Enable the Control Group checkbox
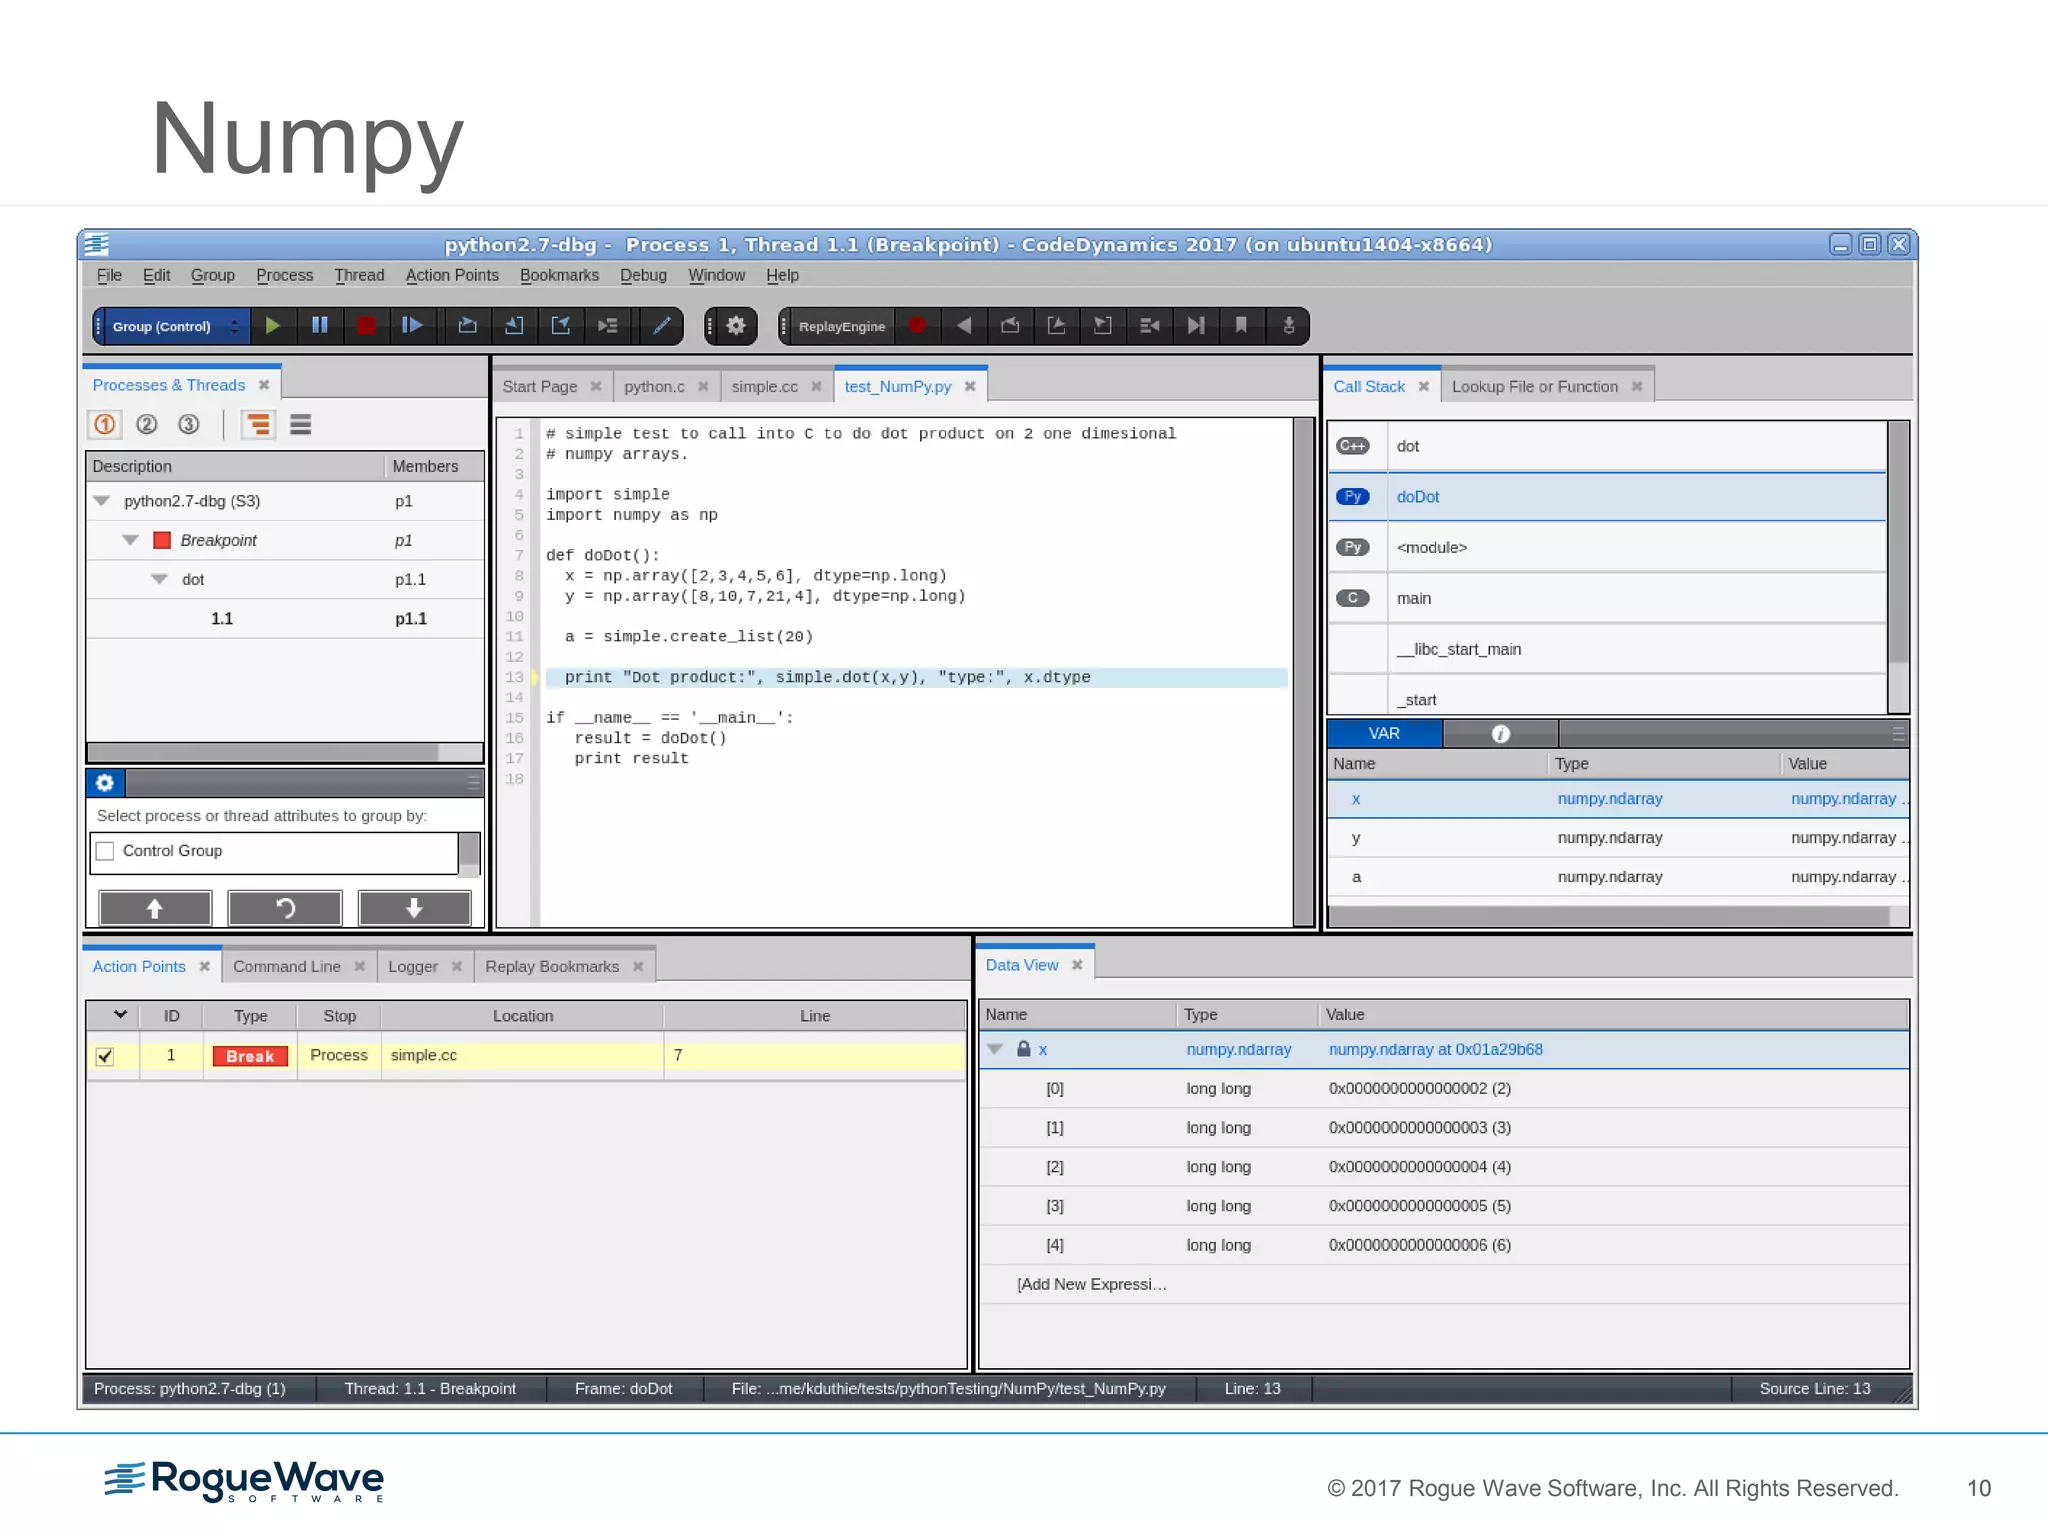Image resolution: width=2048 pixels, height=1536 pixels. (x=106, y=851)
